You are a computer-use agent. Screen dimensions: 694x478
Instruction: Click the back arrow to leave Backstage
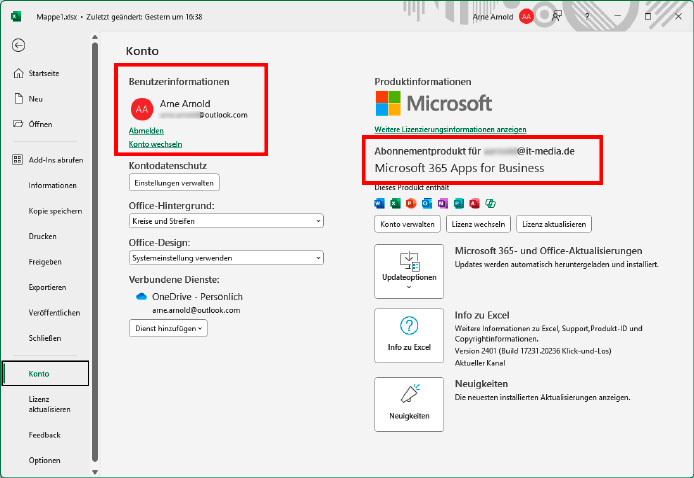coord(19,45)
